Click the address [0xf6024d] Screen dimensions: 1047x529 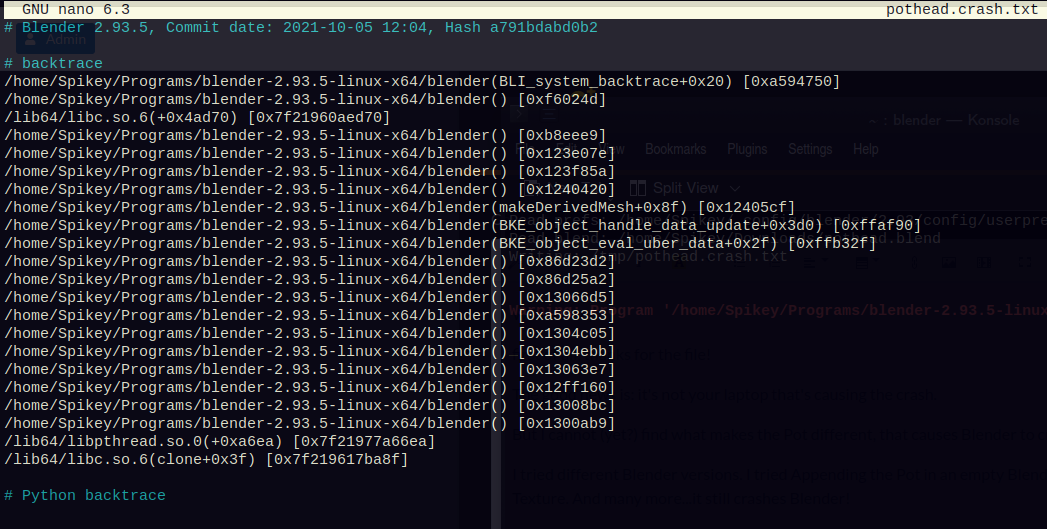point(562,100)
